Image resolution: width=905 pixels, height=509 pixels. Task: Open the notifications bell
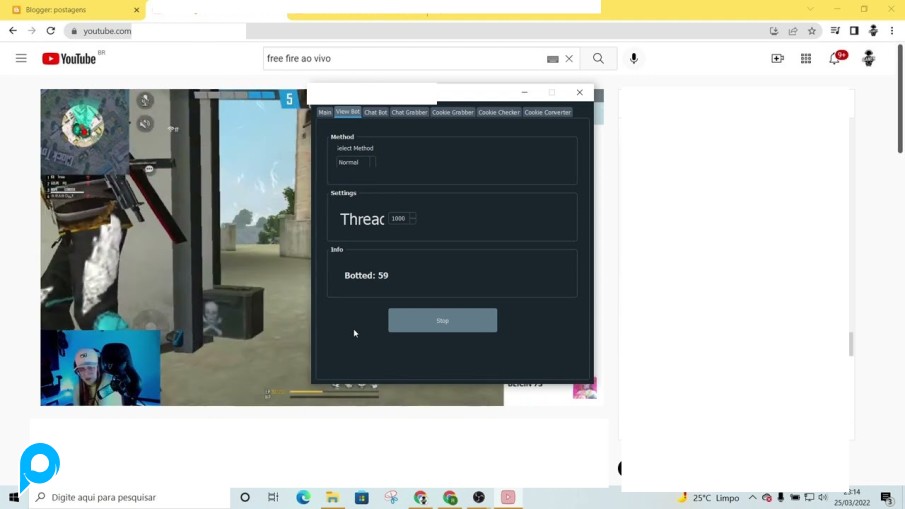tap(835, 59)
